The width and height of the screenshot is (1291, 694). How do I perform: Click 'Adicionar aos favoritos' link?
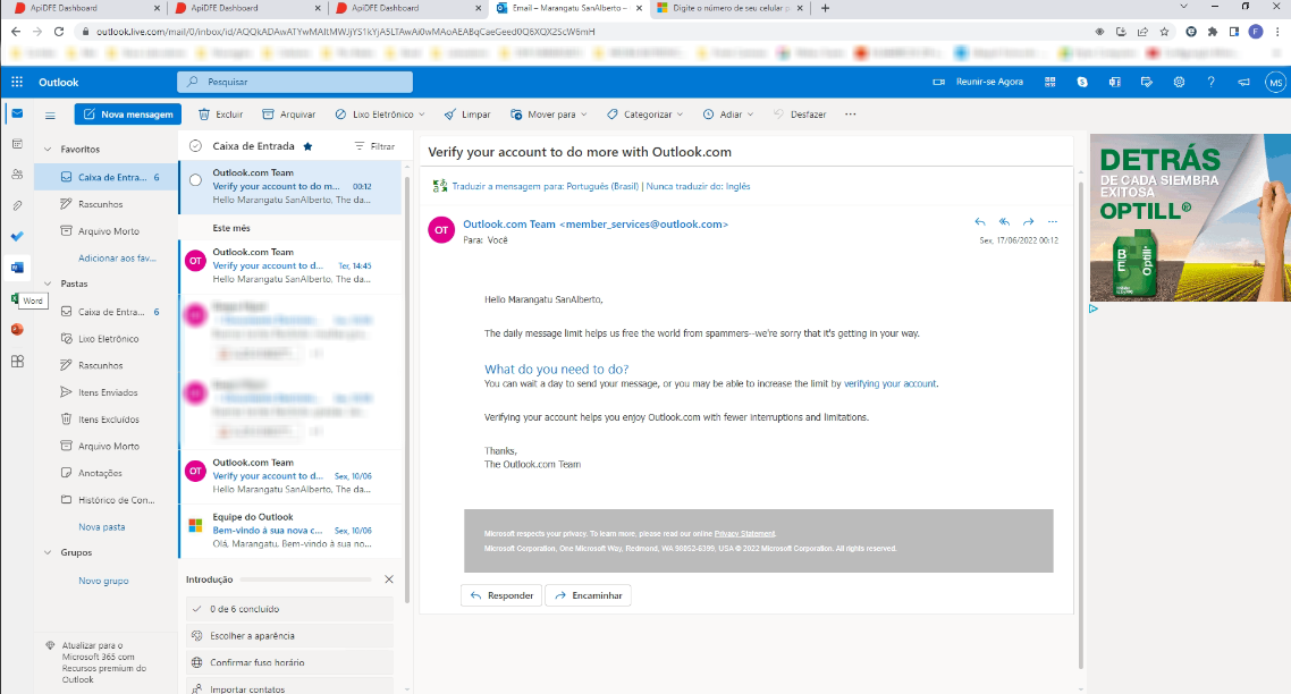(x=118, y=258)
